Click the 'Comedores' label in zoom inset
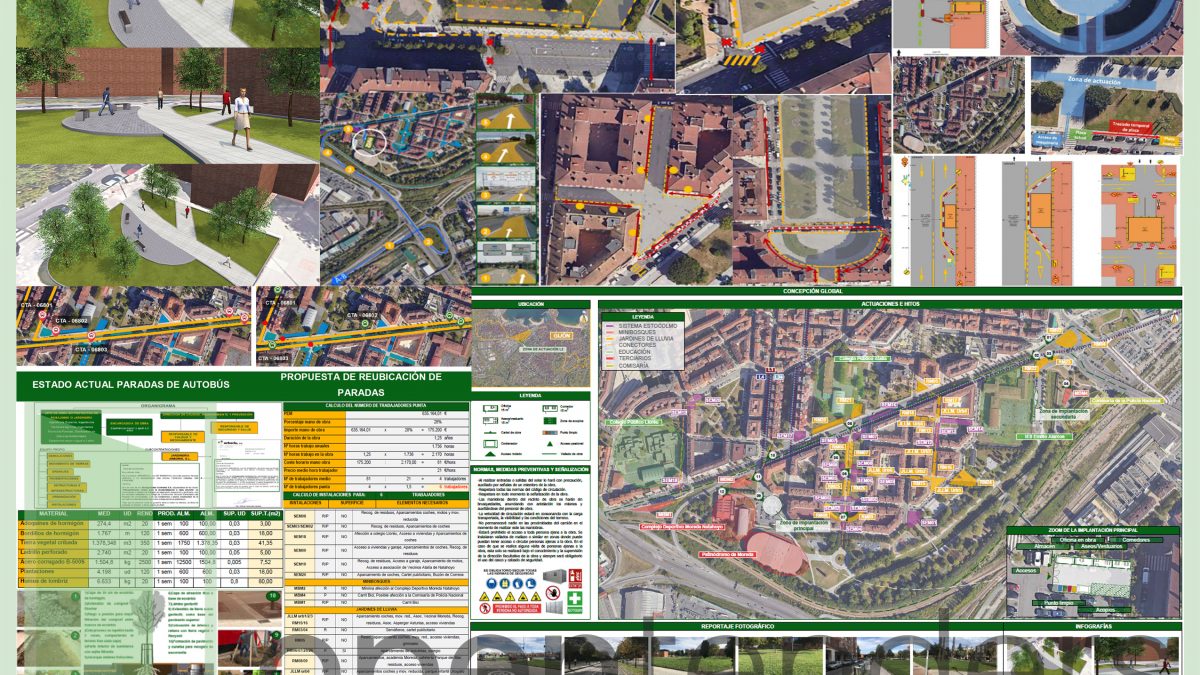The height and width of the screenshot is (675, 1200). coord(1135,539)
